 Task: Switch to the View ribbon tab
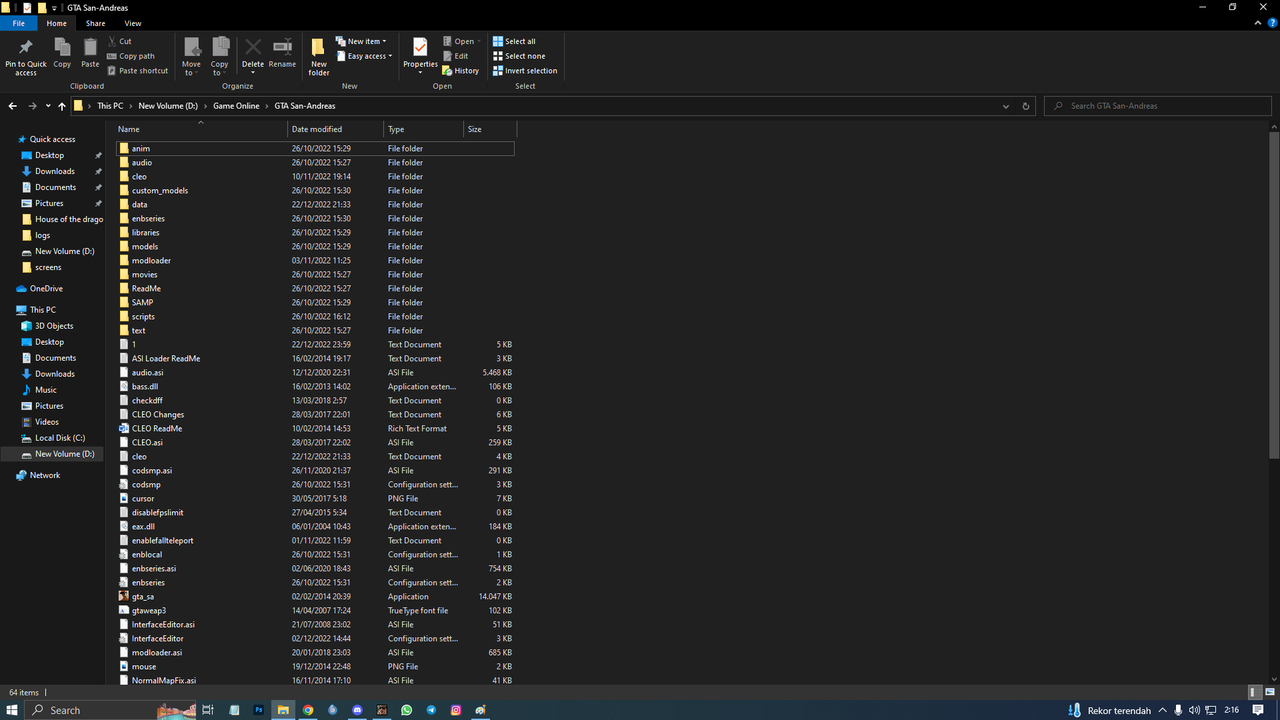click(x=133, y=23)
